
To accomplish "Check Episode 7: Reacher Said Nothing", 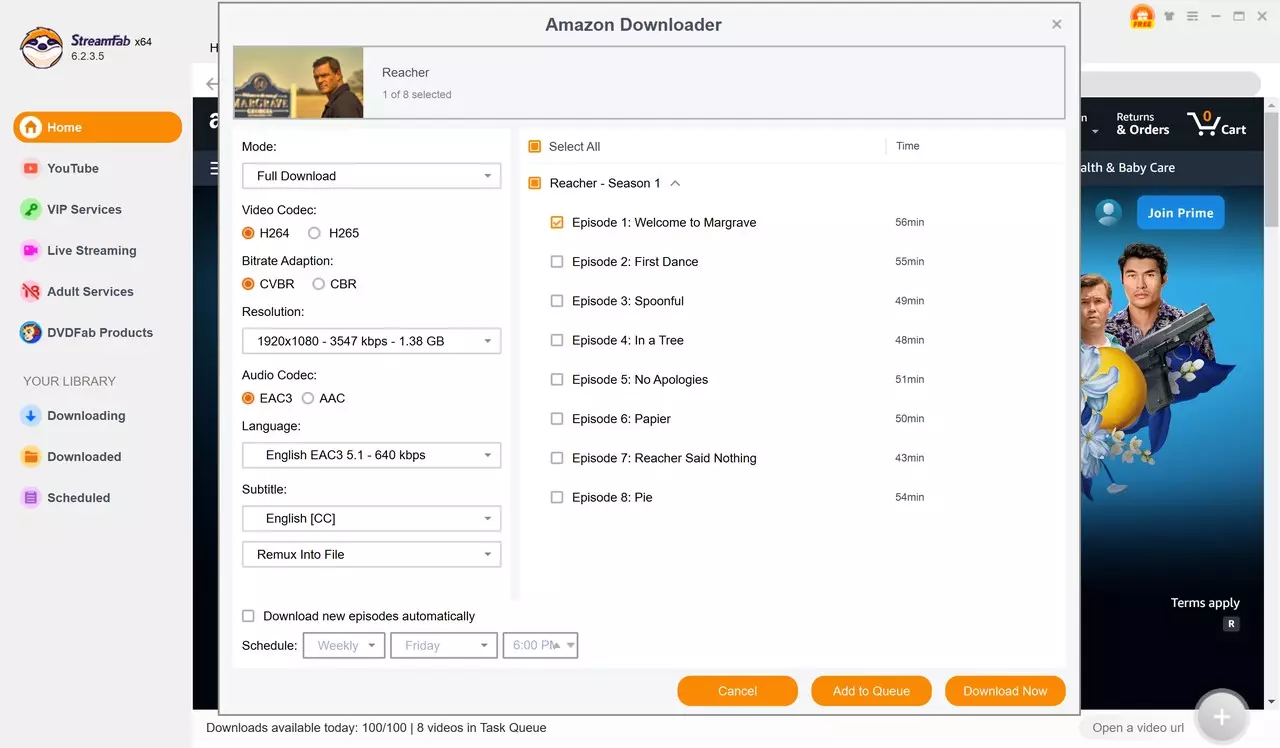I will point(557,457).
